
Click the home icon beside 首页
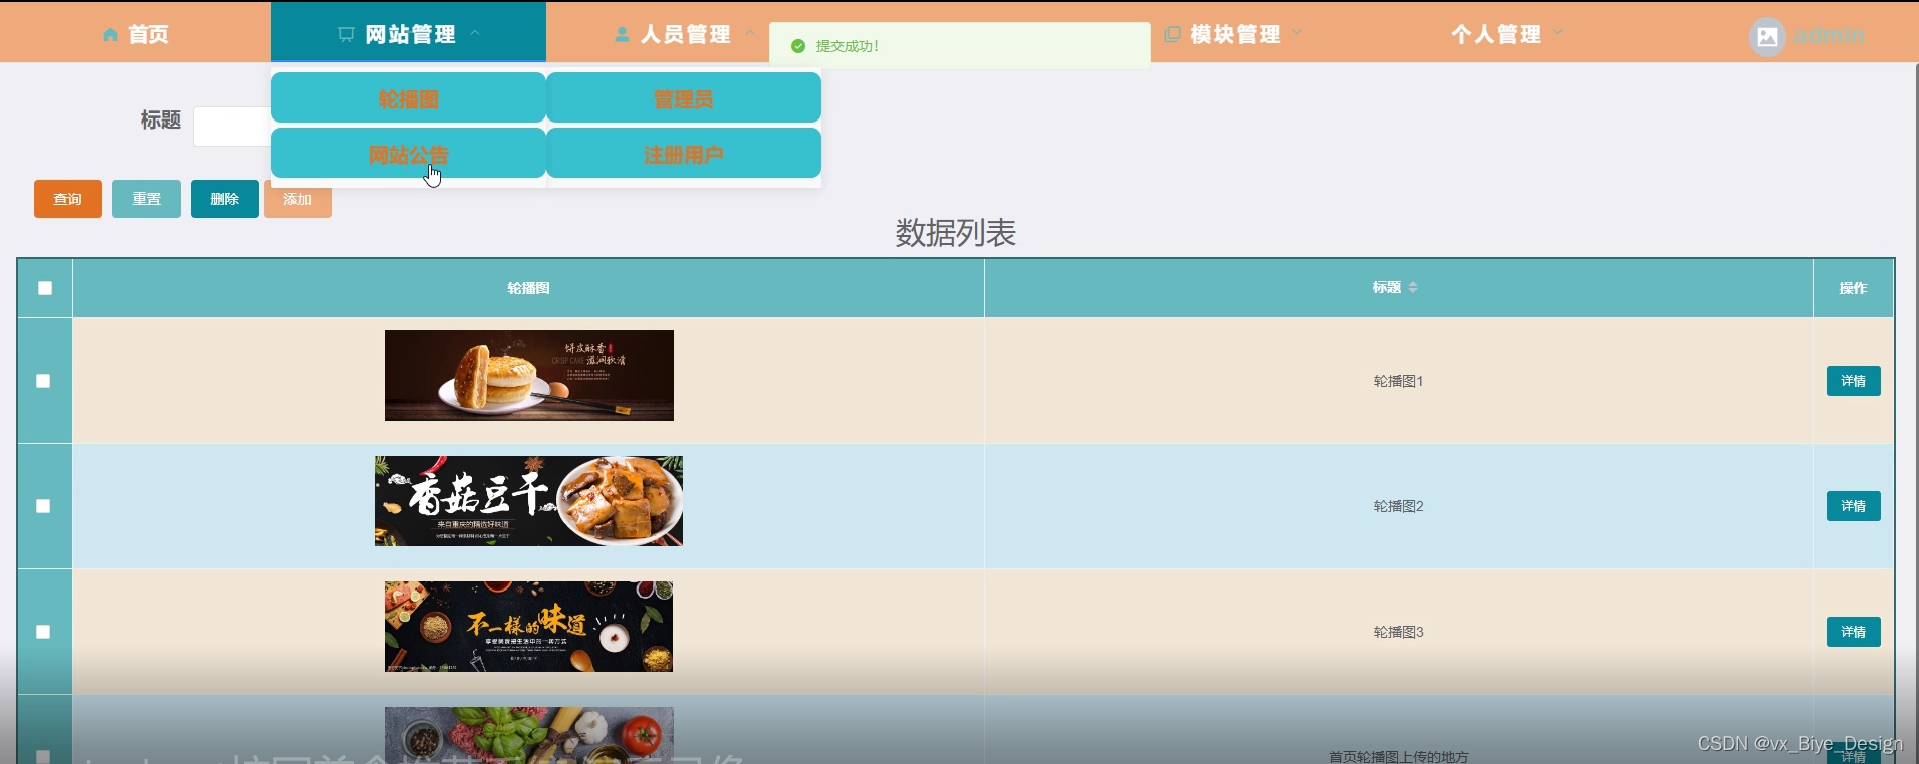point(110,34)
